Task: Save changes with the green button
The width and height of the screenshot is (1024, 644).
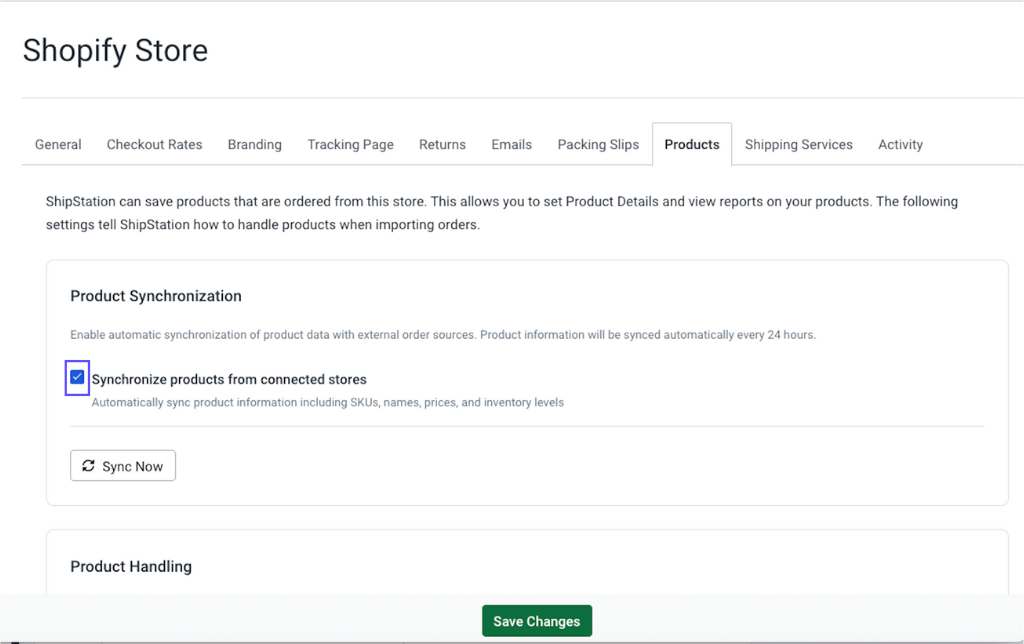Action: click(537, 620)
